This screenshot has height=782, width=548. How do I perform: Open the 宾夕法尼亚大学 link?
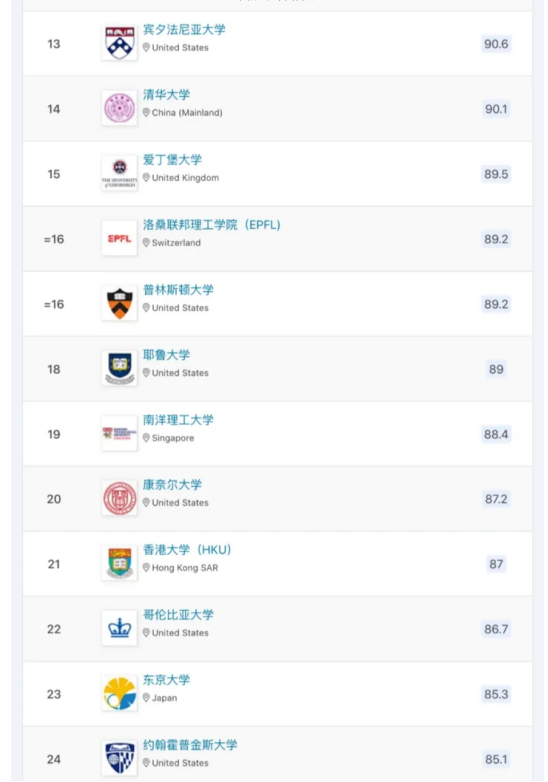pos(184,29)
